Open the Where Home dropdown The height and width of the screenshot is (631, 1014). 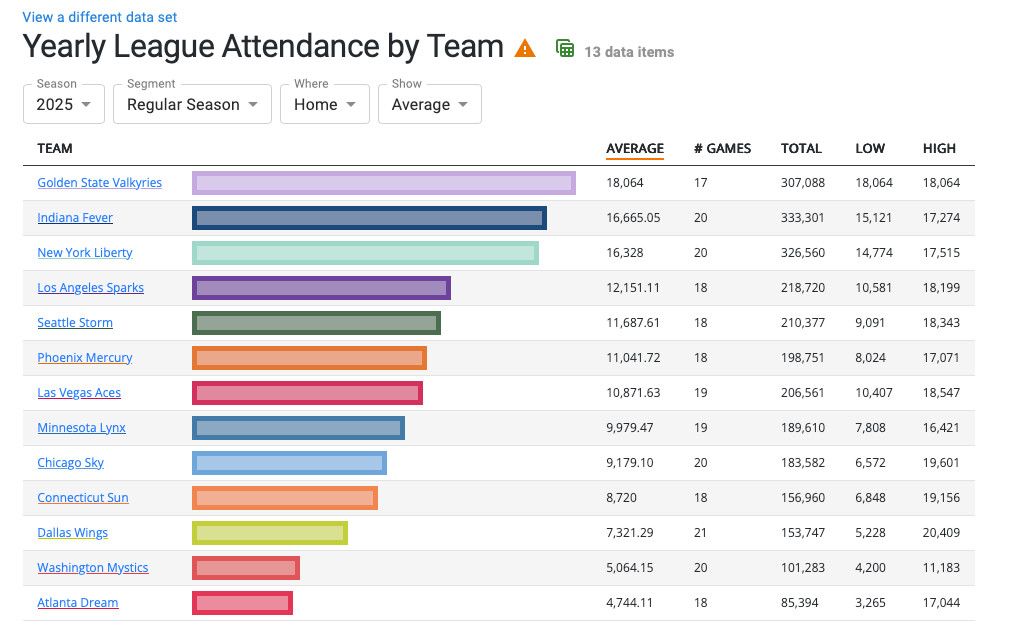pyautogui.click(x=325, y=104)
